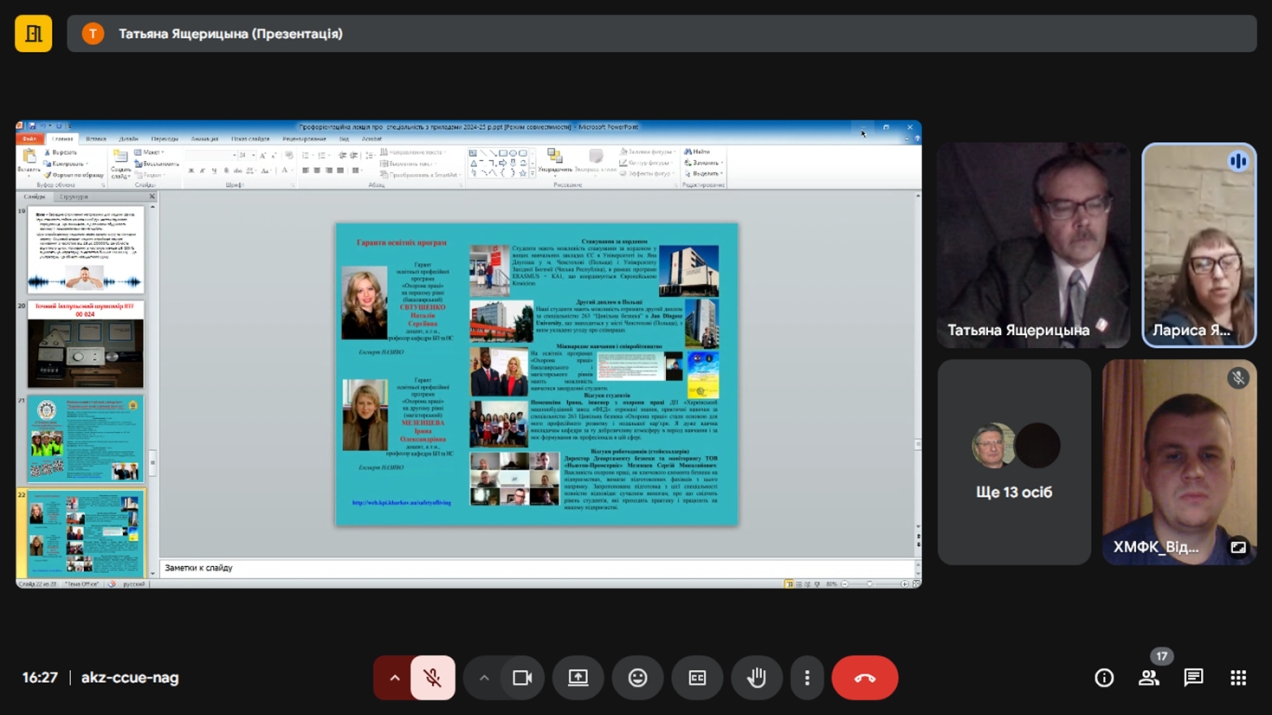Unmute the microphone

[x=433, y=678]
